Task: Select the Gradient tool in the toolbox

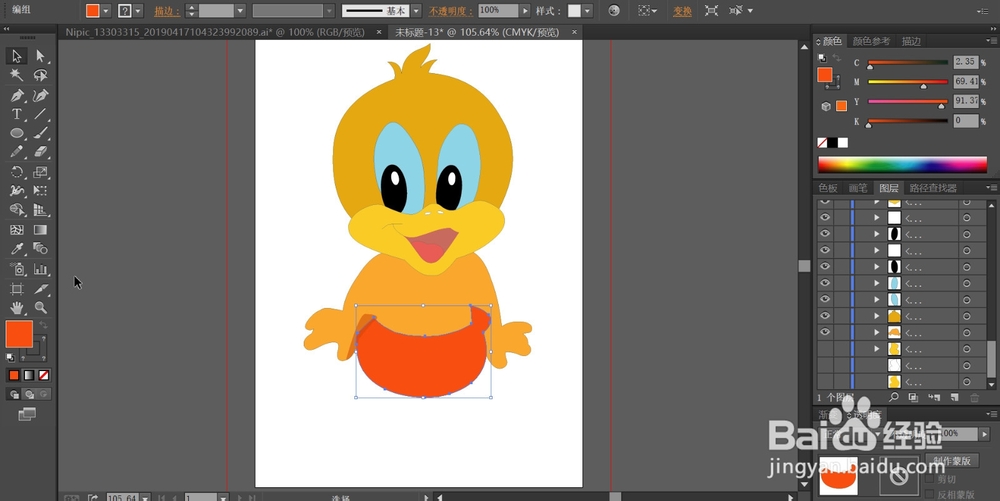Action: pyautogui.click(x=40, y=229)
